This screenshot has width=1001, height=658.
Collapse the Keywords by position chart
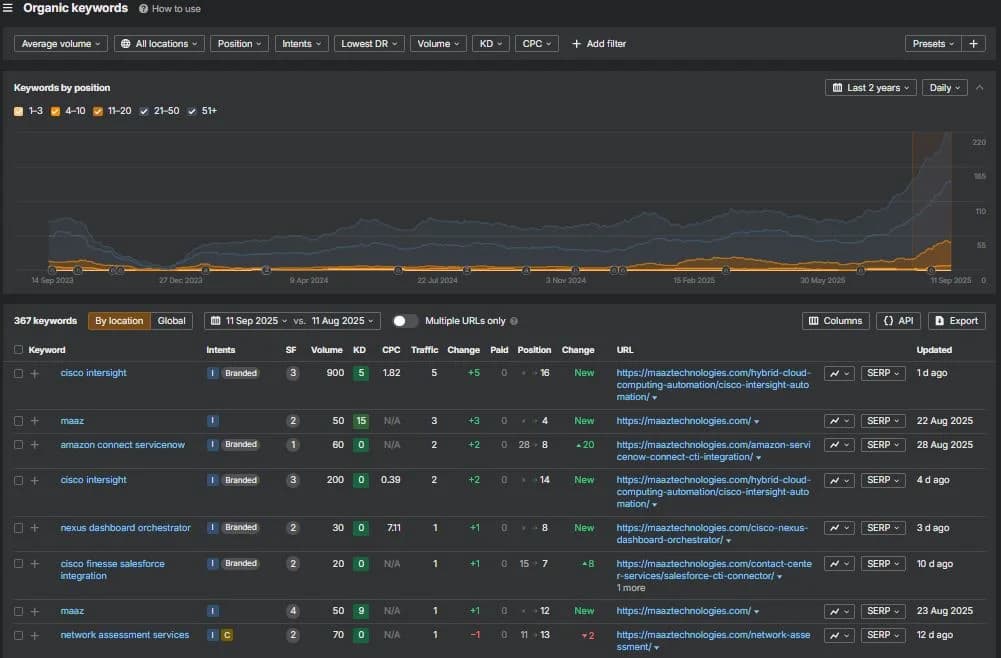[x=979, y=87]
